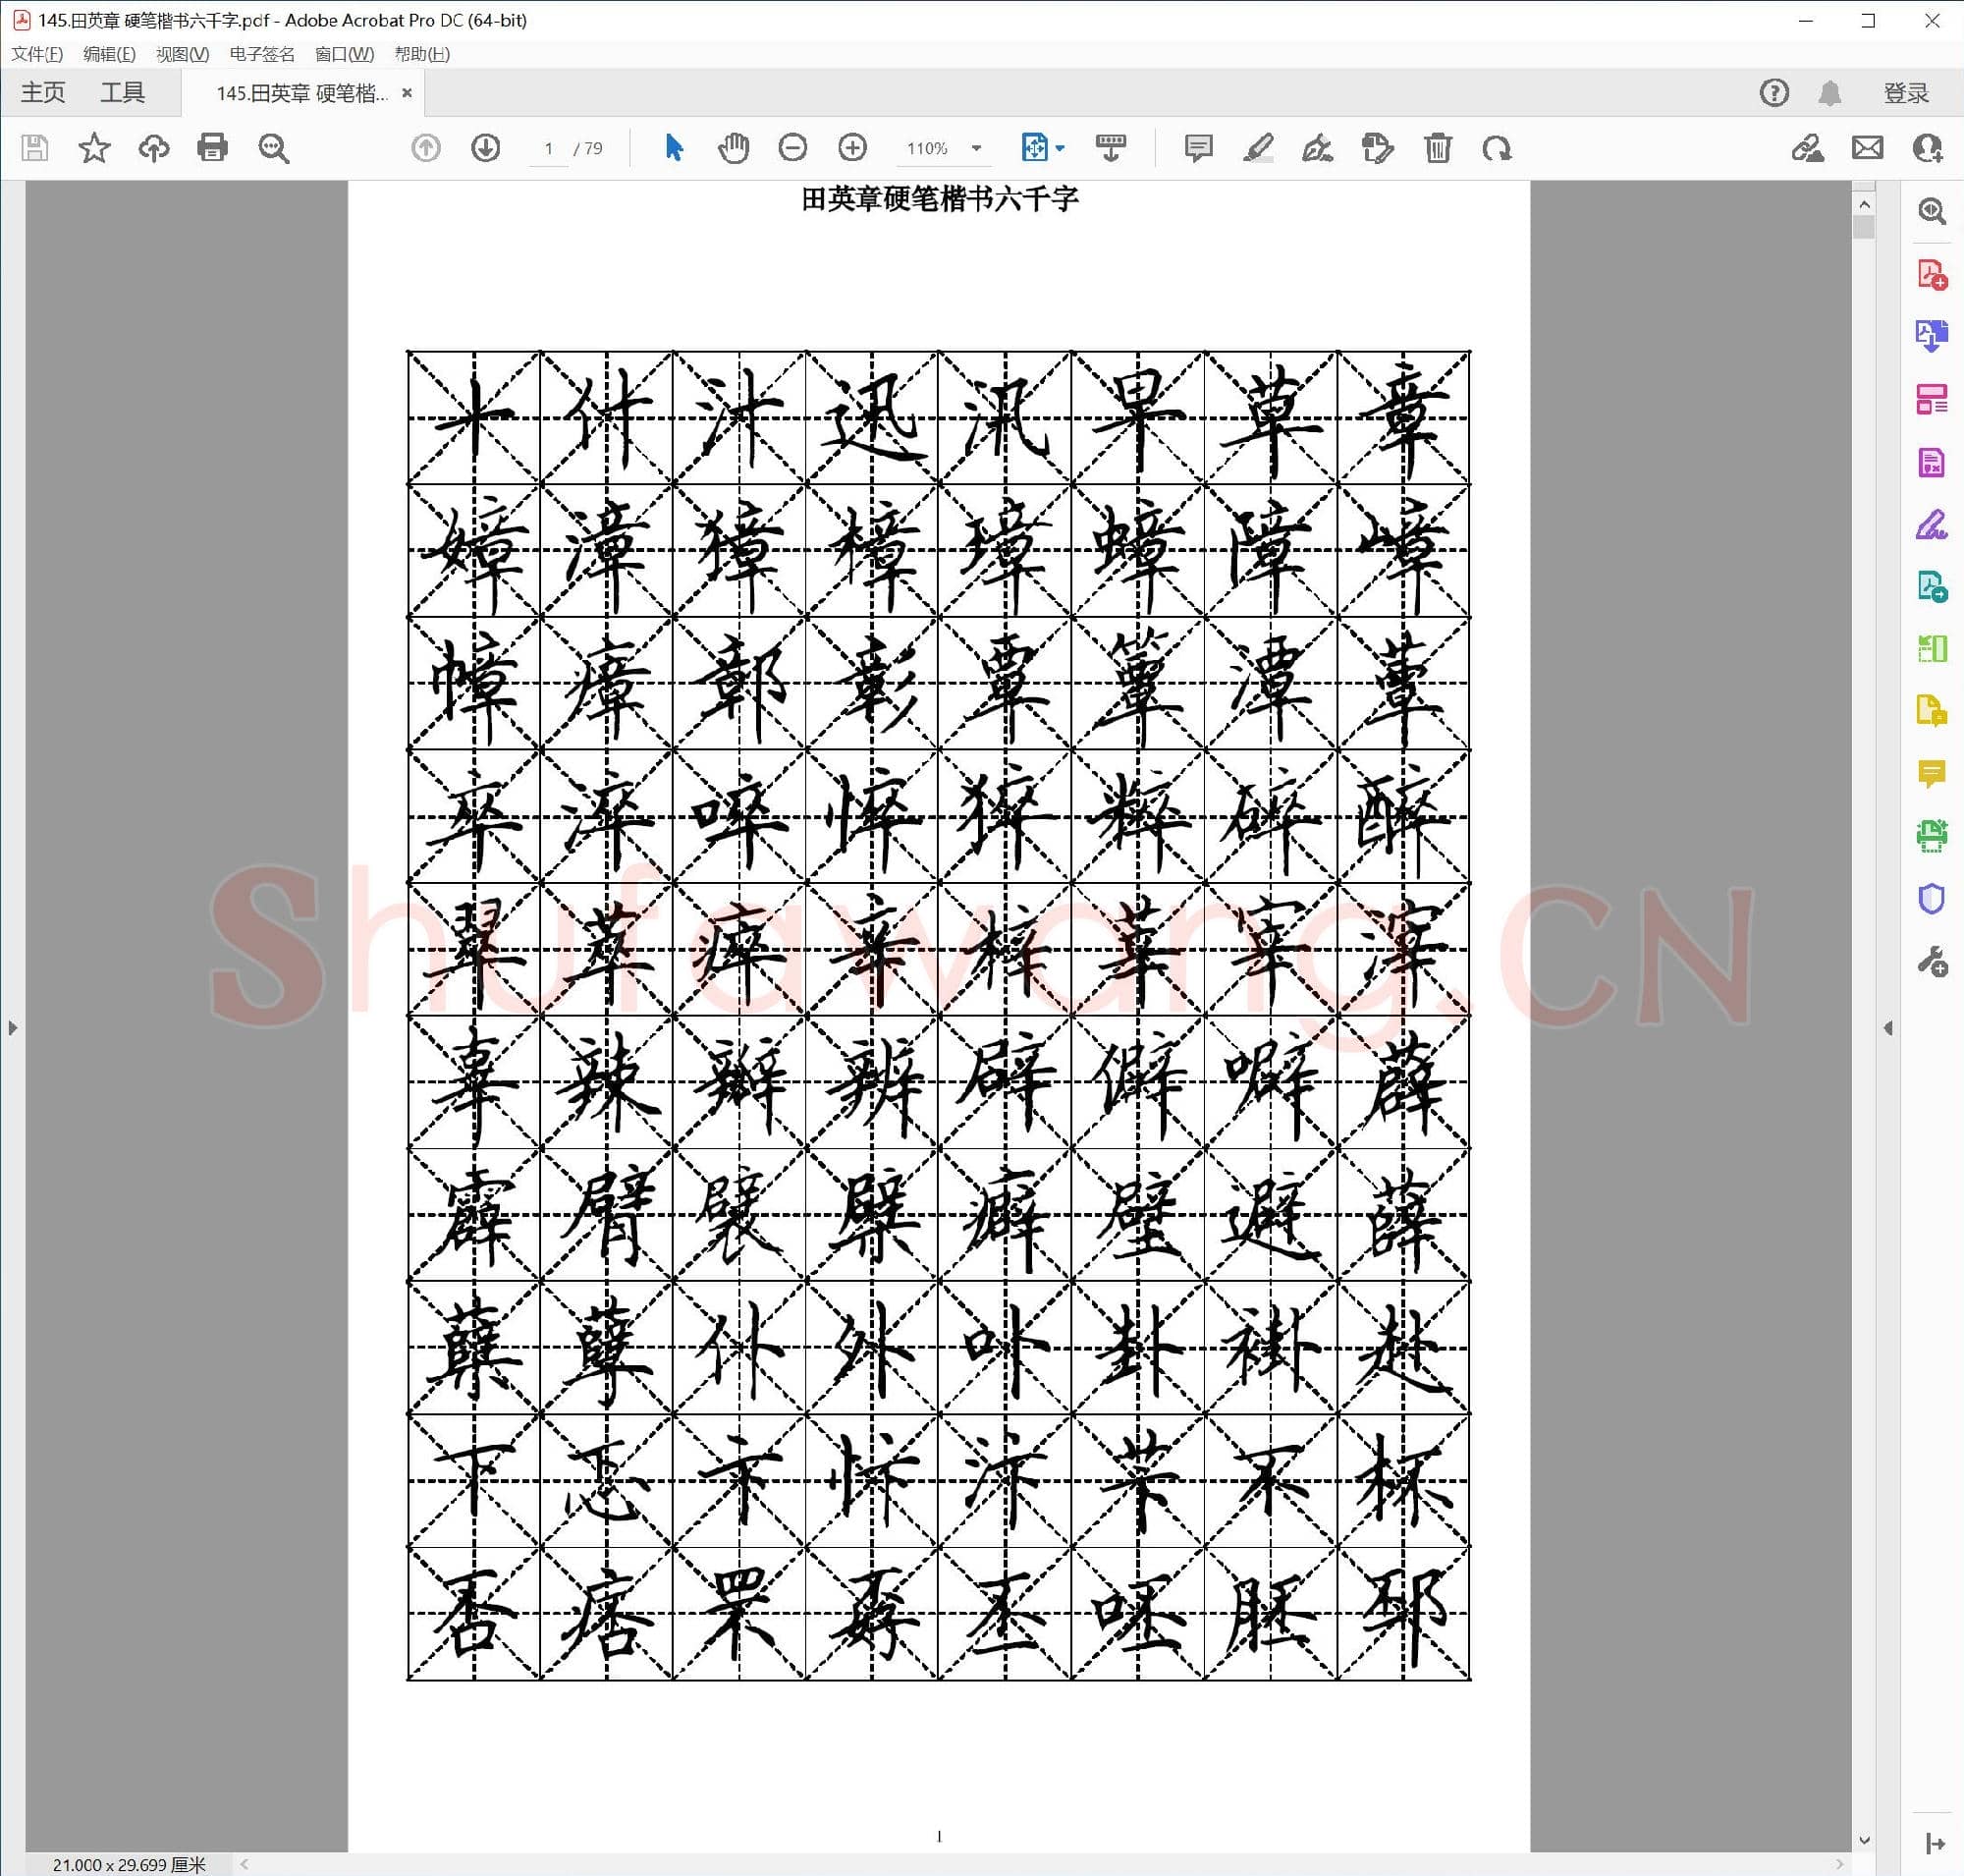Click the Delete trash icon
Viewport: 1964px width, 1876px height.
pos(1437,148)
